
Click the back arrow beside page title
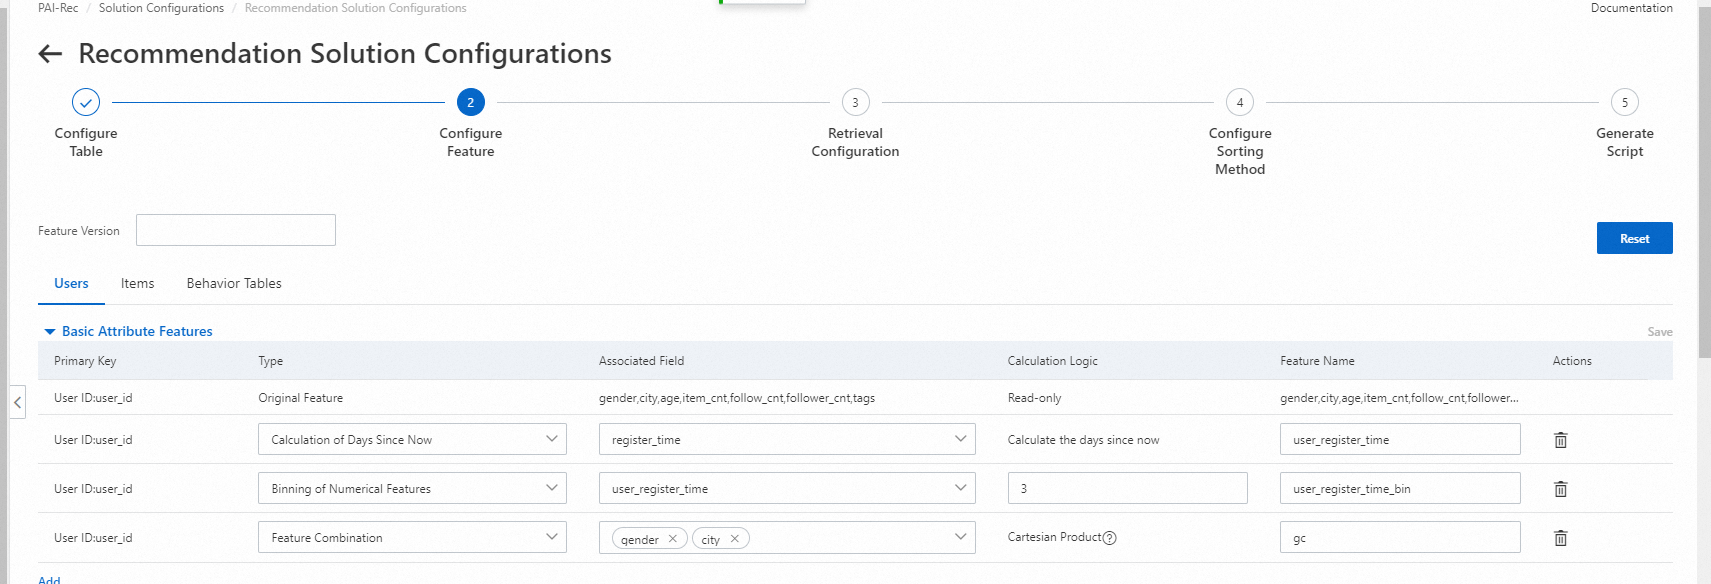[50, 54]
